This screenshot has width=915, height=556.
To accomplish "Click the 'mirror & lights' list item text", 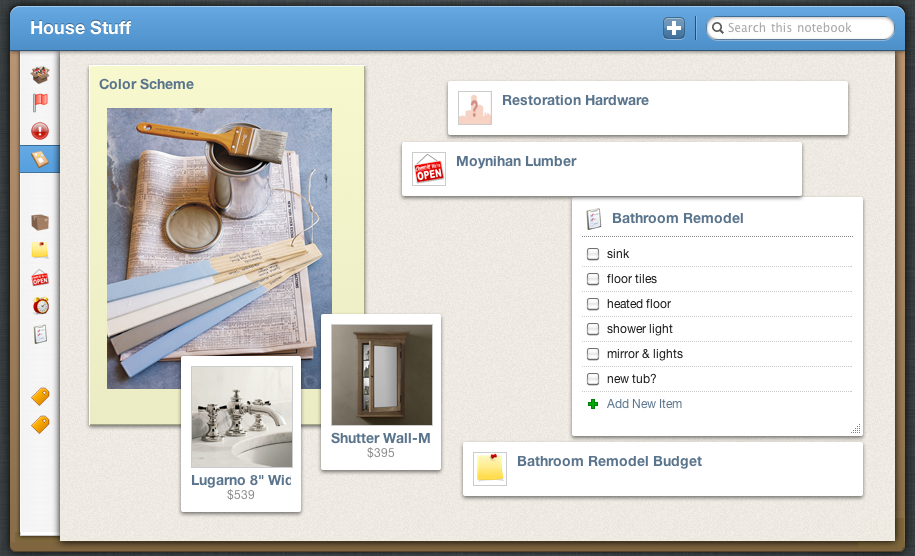I will pos(644,354).
